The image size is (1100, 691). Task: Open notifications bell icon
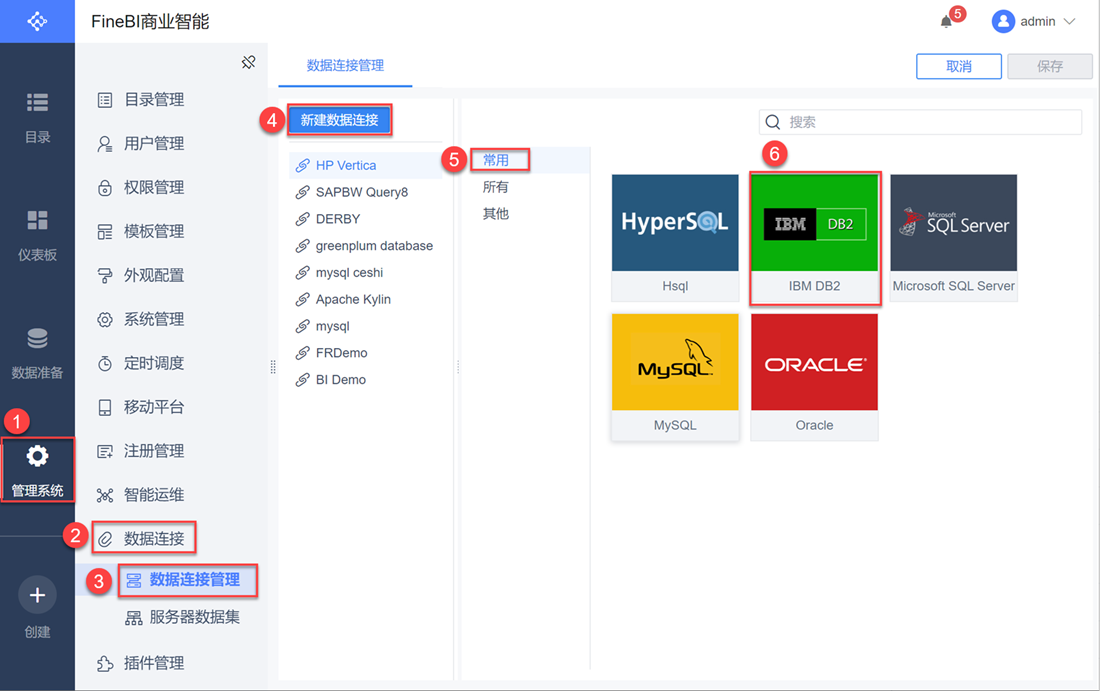946,21
